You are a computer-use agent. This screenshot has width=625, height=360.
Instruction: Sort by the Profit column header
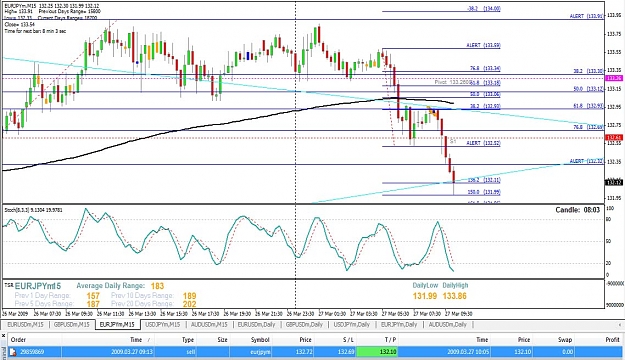[612, 340]
